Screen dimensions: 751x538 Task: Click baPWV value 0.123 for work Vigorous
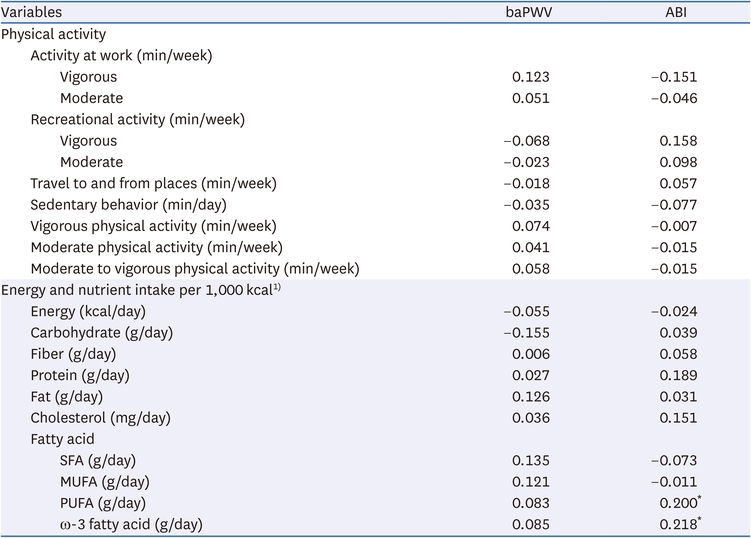(531, 77)
